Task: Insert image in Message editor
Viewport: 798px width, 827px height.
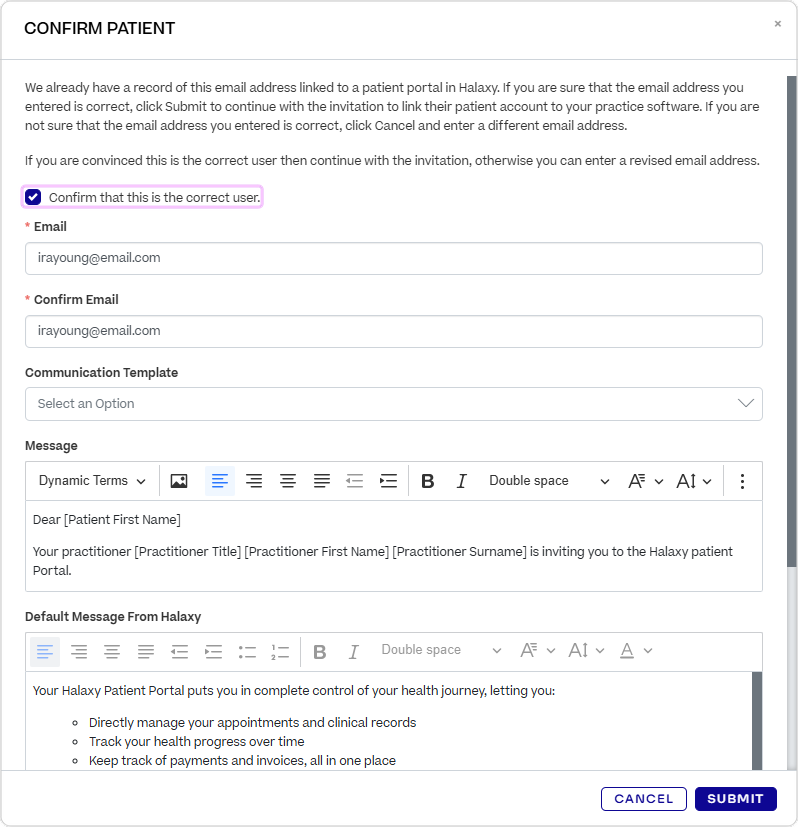Action: tap(179, 481)
